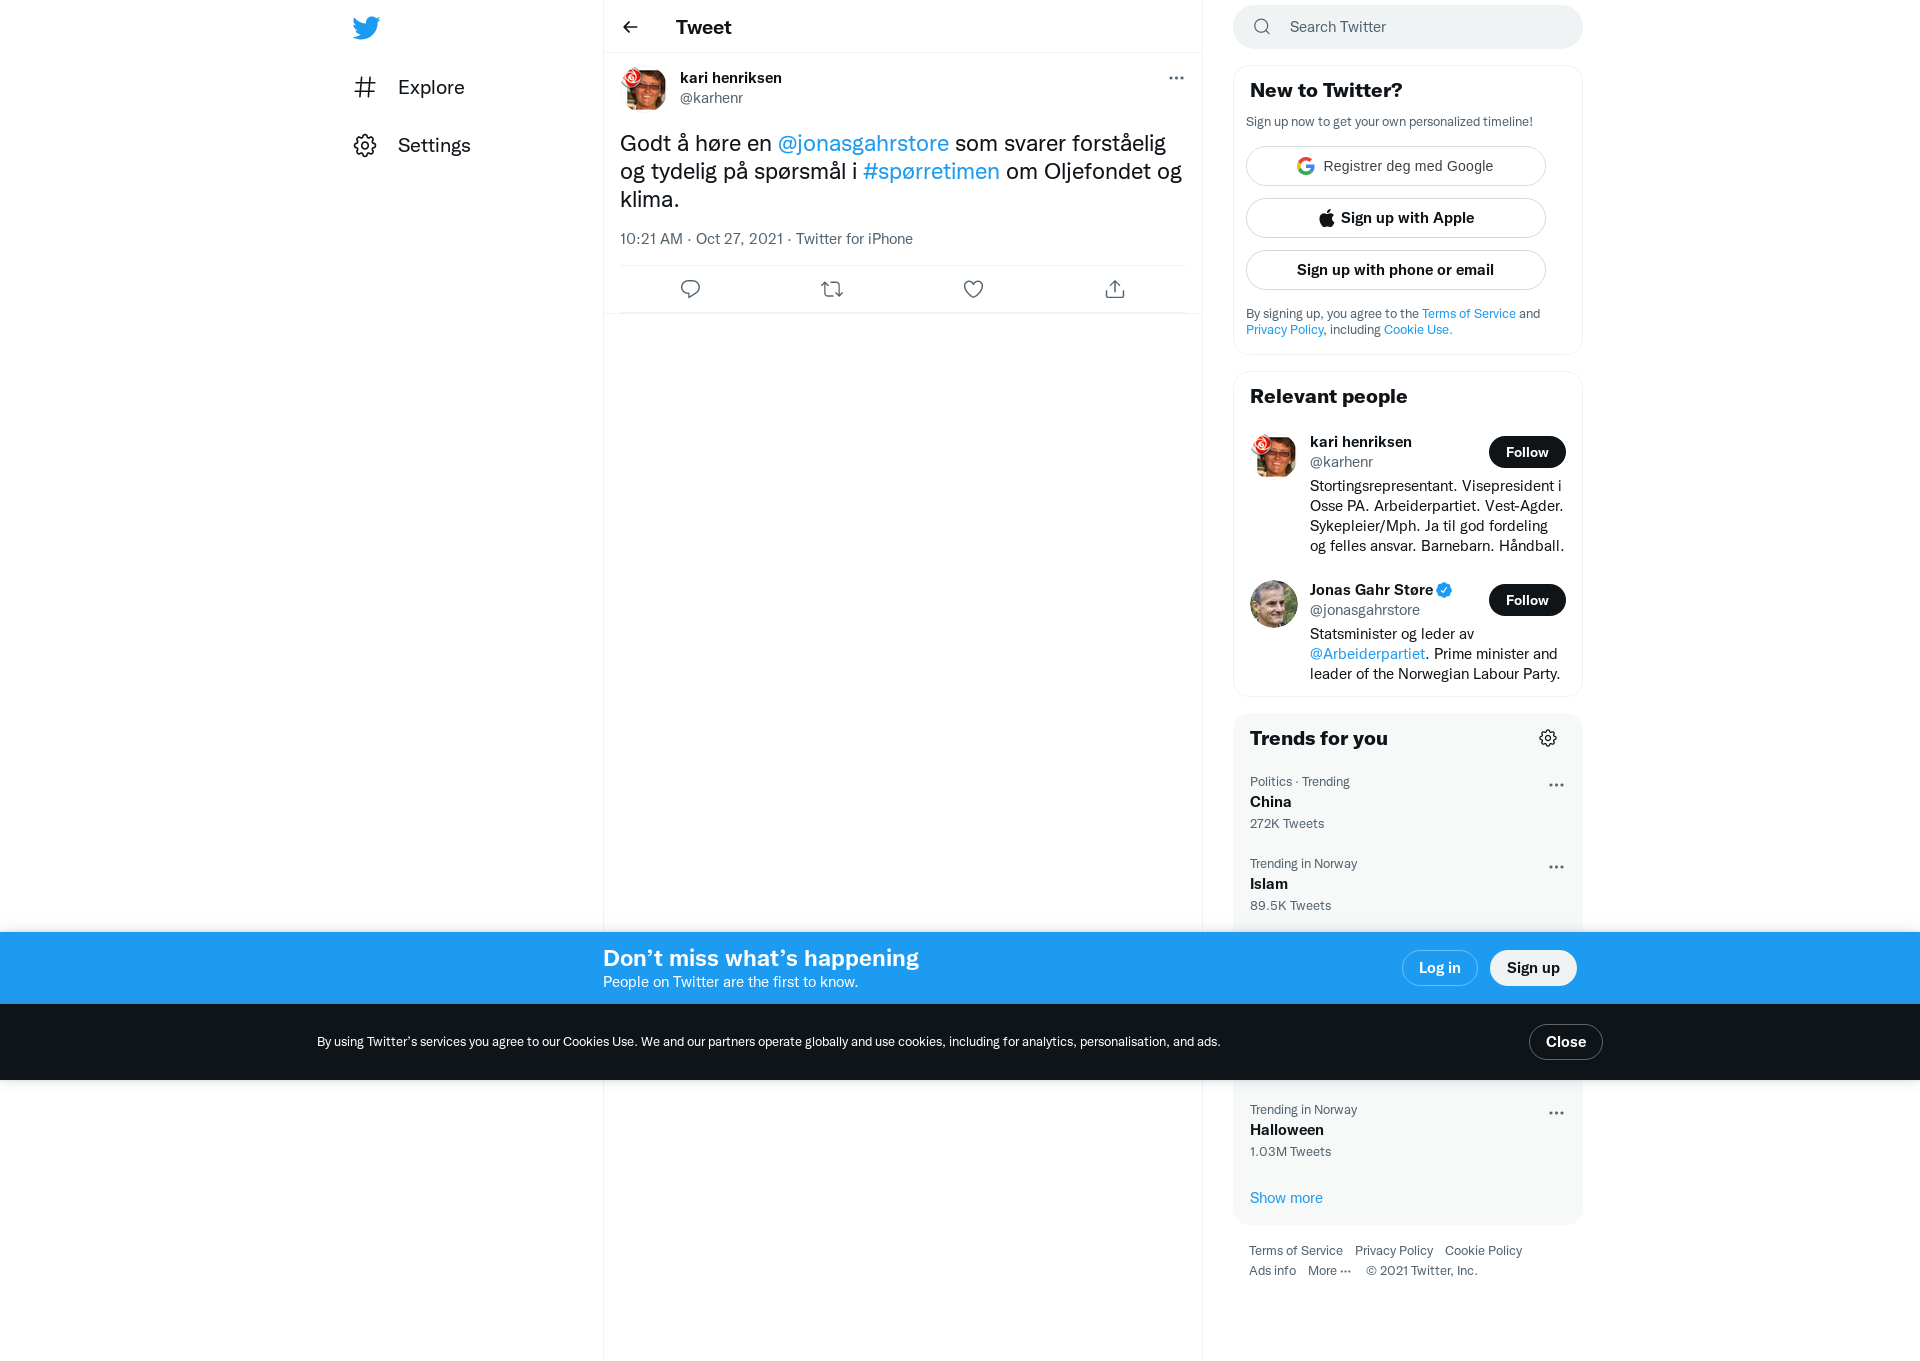Viewport: 1920px width, 1361px height.
Task: Retweet using the retweet icon
Action: [x=832, y=289]
